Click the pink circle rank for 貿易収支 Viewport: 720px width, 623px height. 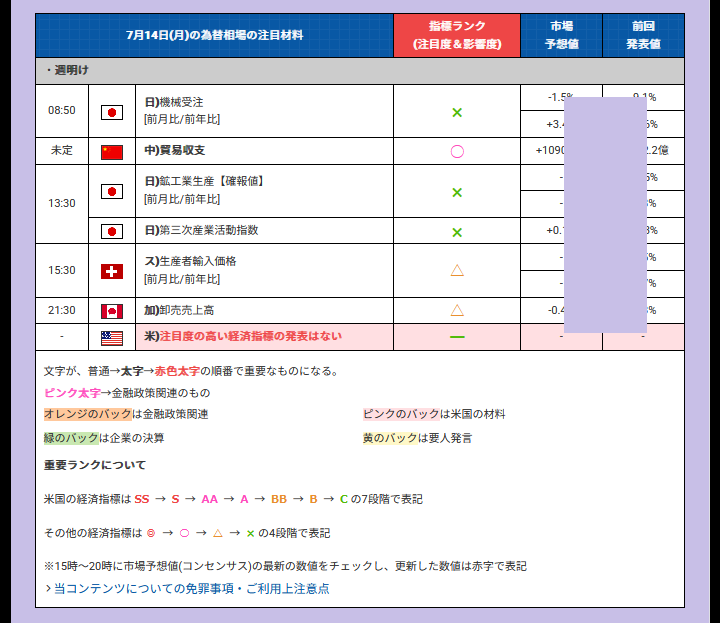pyautogui.click(x=457, y=152)
